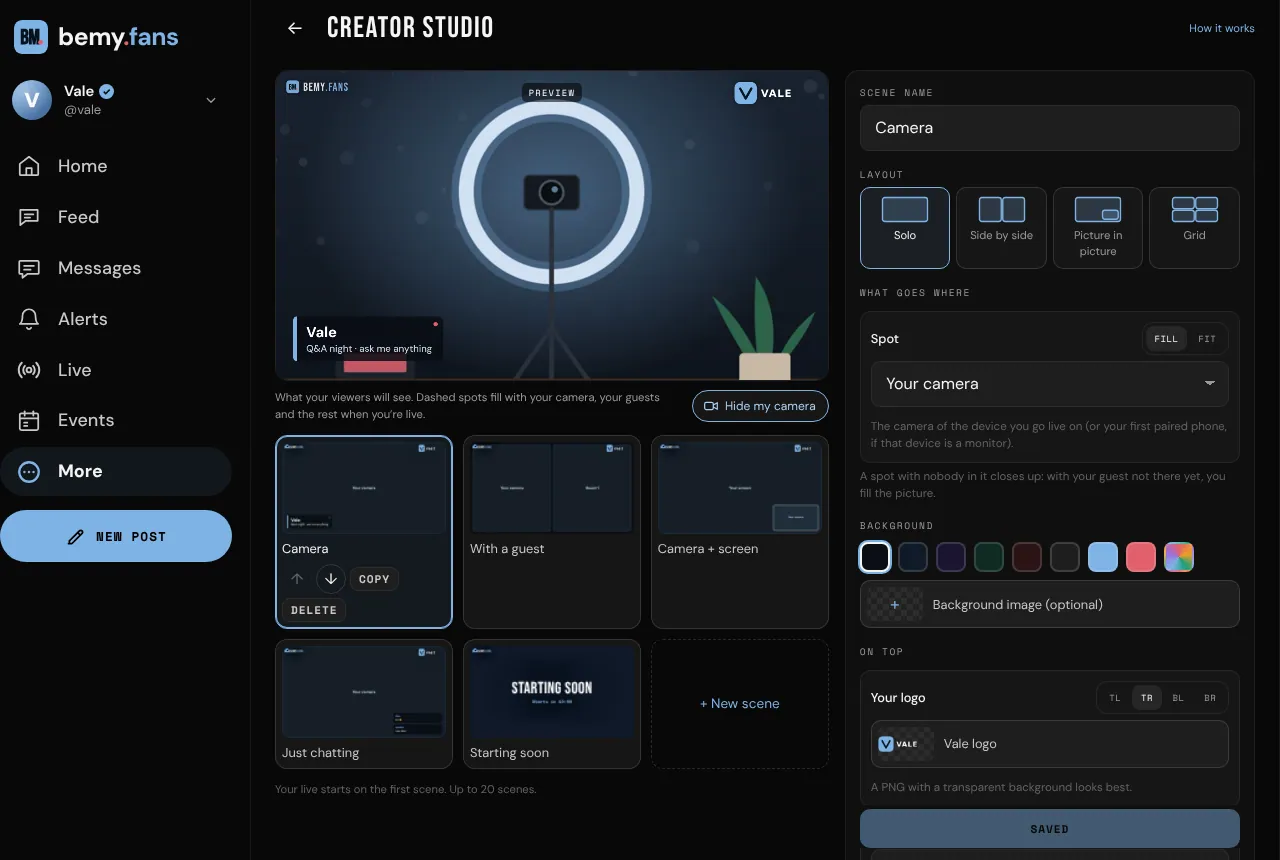This screenshot has height=860, width=1280.
Task: Set spot to FIT mode
Action: (x=1207, y=339)
